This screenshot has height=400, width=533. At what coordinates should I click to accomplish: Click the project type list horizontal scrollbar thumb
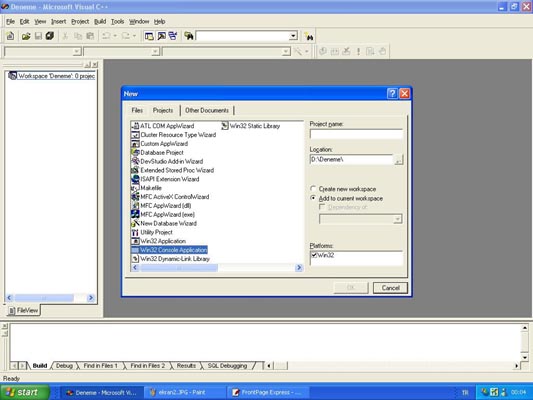[179, 268]
